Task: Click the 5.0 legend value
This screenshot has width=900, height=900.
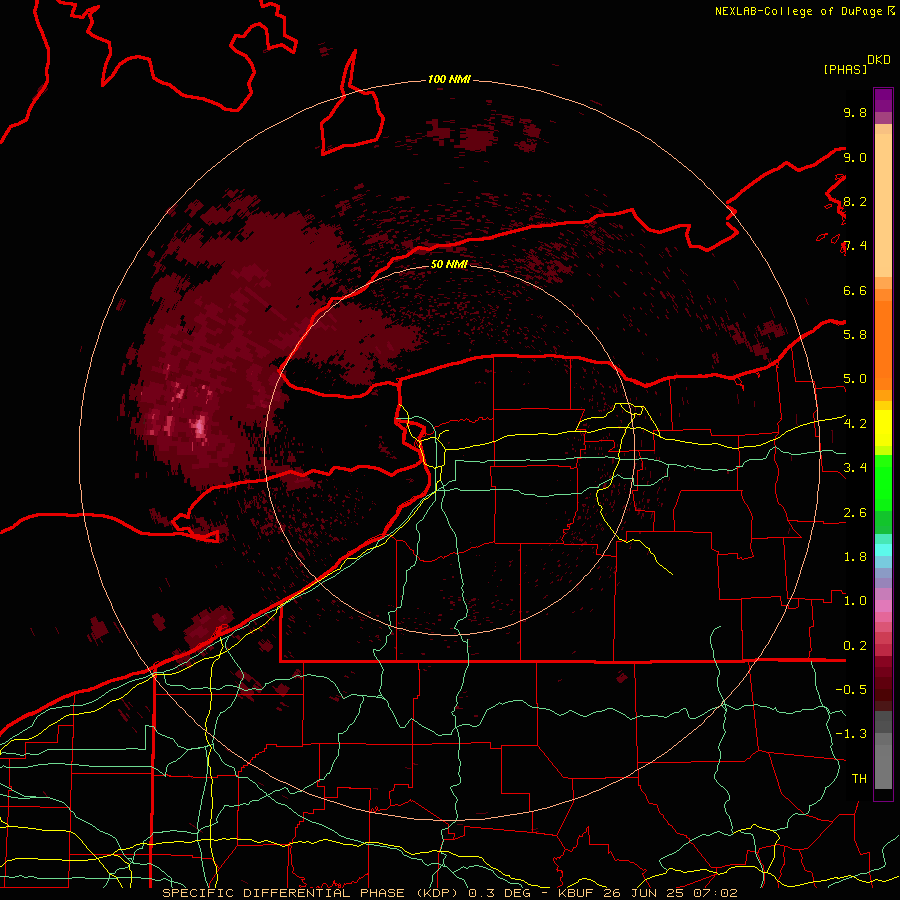Action: tap(855, 379)
